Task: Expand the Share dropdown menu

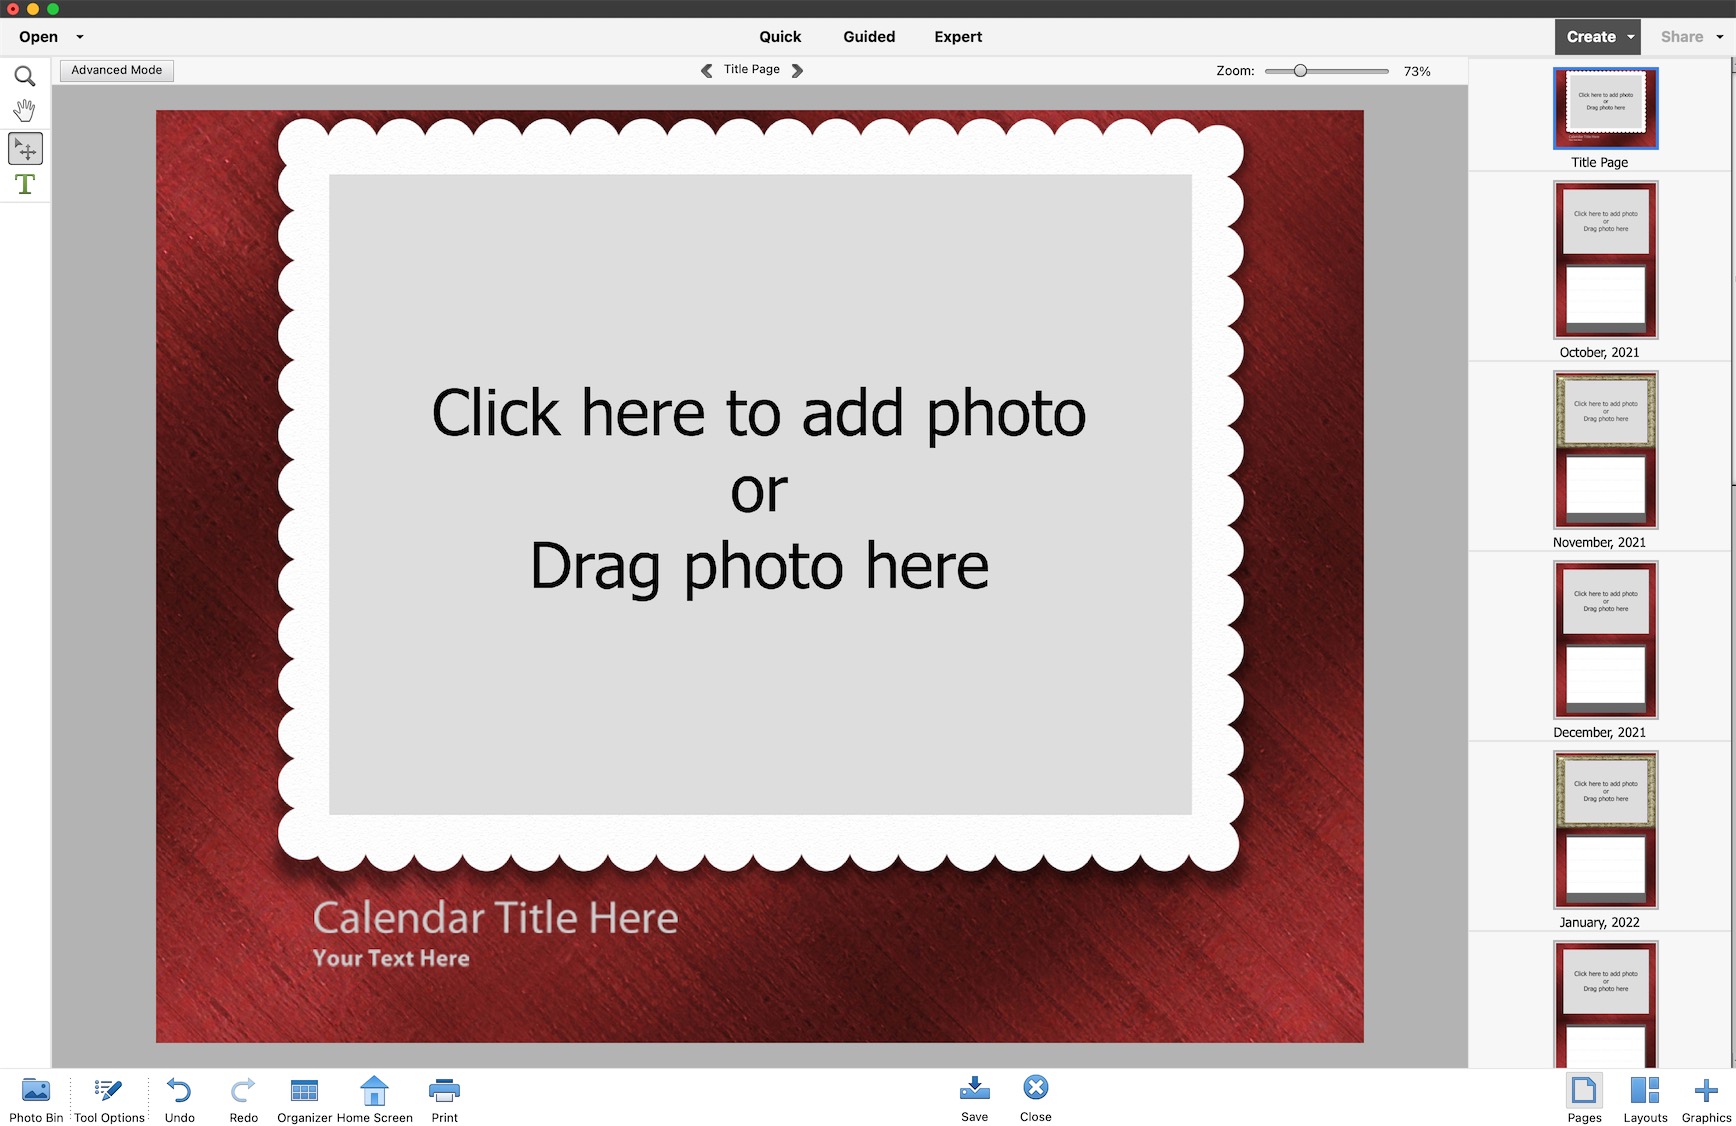Action: [1720, 37]
